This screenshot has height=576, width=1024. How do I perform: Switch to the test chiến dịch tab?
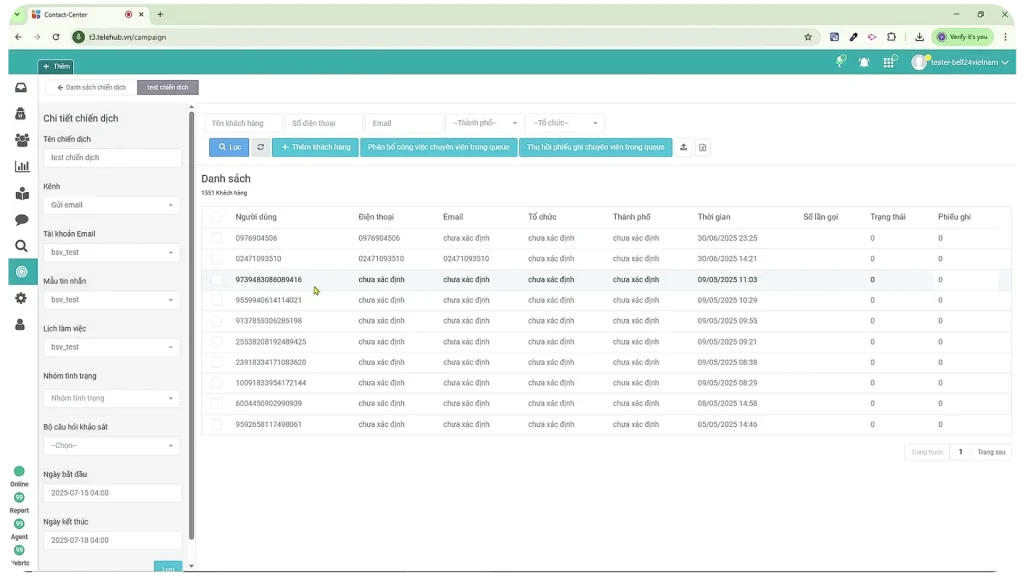167,87
